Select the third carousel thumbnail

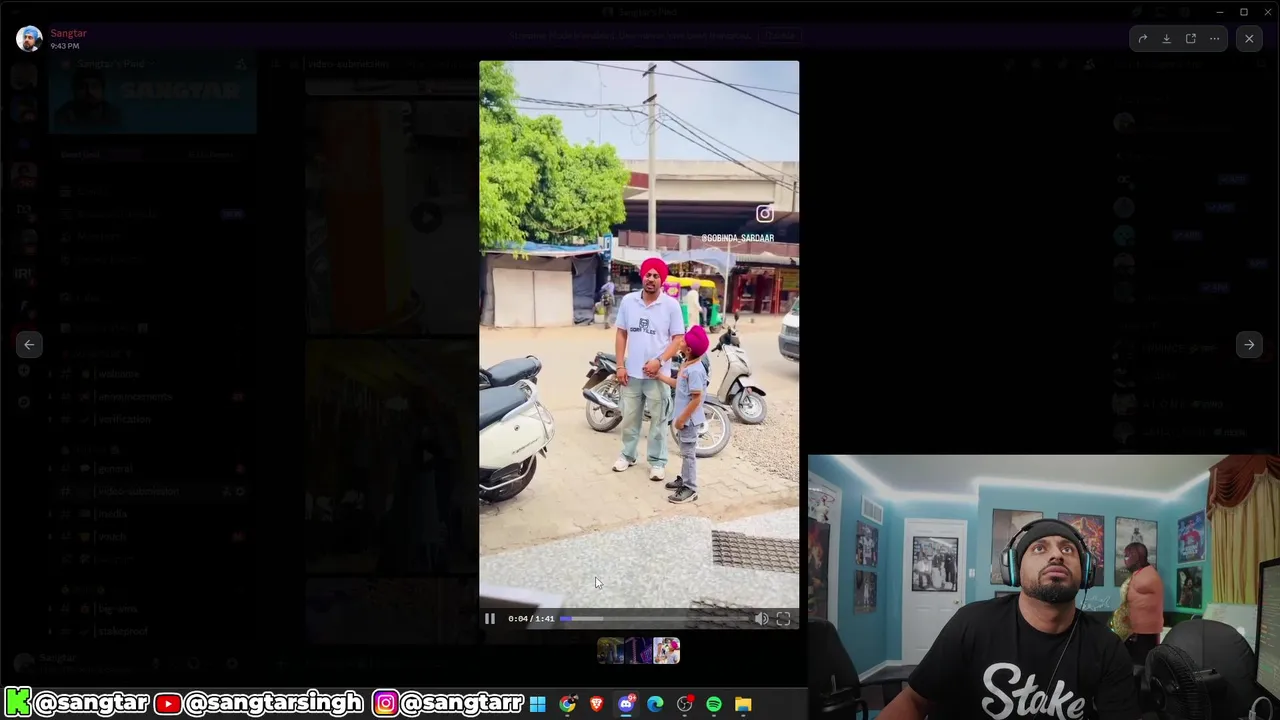point(666,651)
